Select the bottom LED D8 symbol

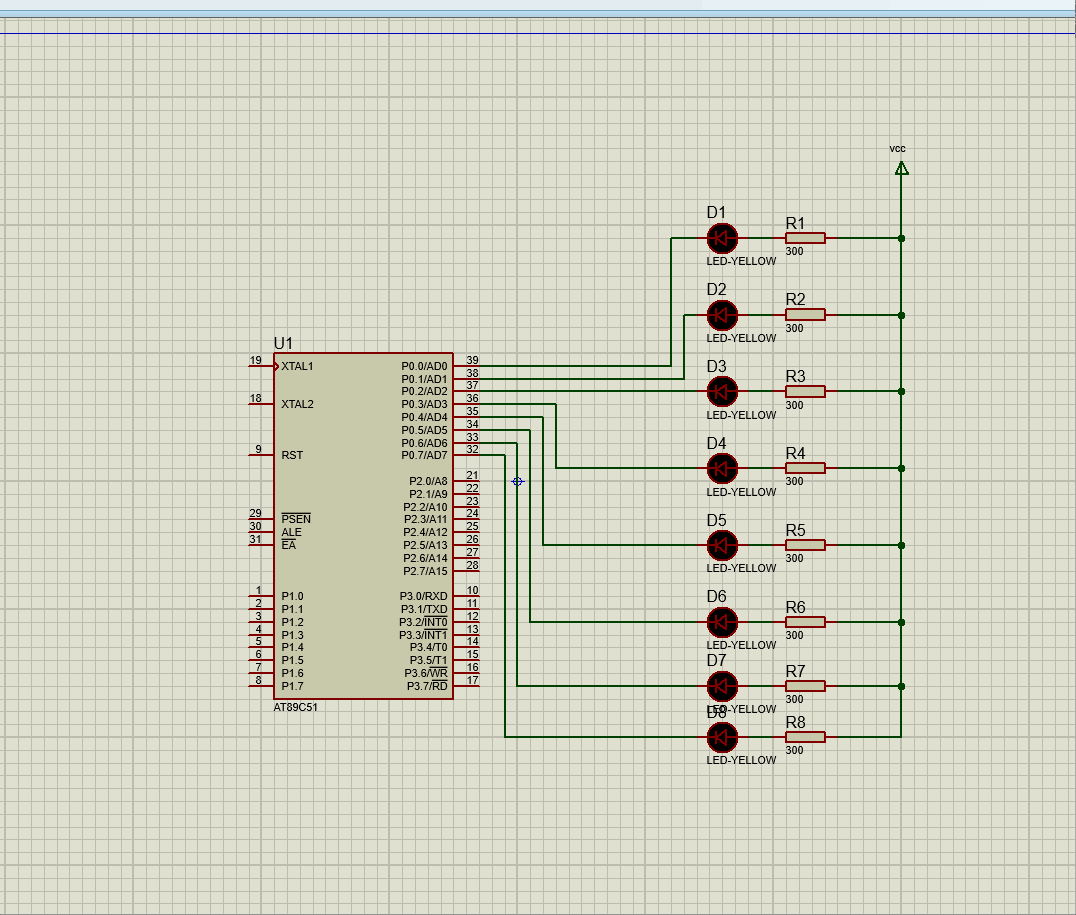(x=722, y=737)
